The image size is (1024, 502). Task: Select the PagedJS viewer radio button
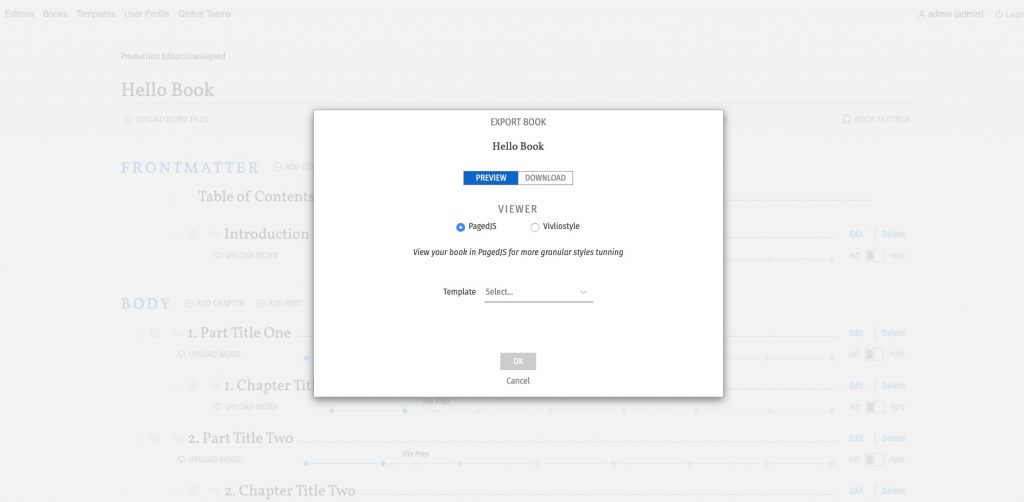pyautogui.click(x=460, y=227)
